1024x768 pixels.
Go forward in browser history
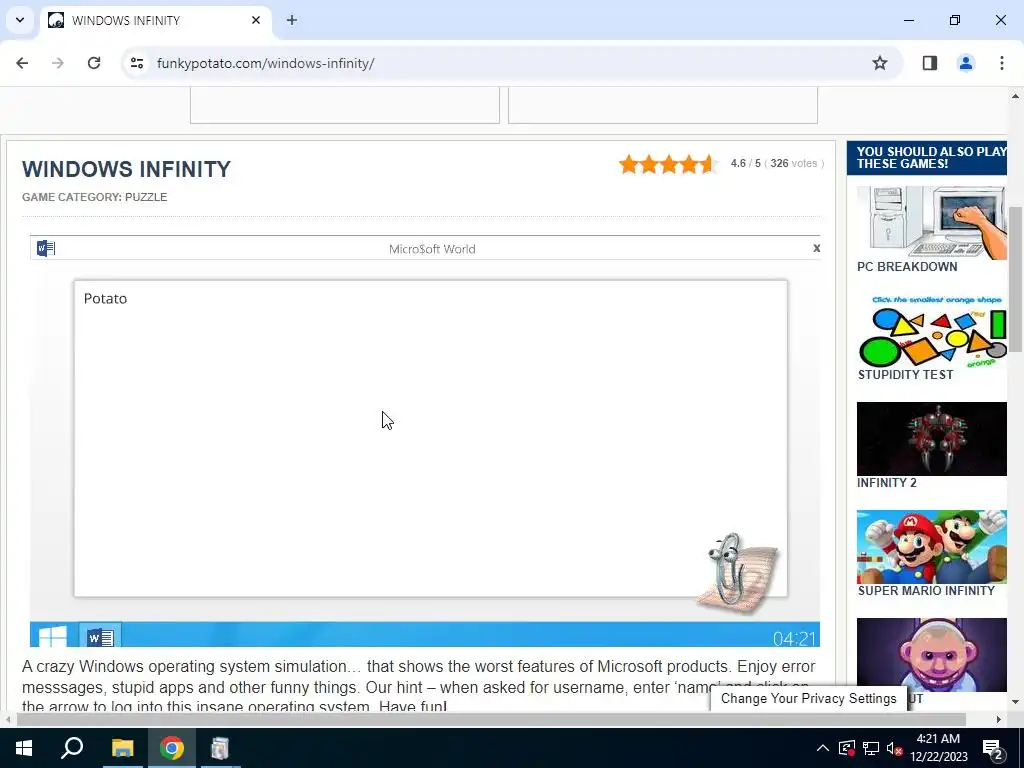(58, 63)
